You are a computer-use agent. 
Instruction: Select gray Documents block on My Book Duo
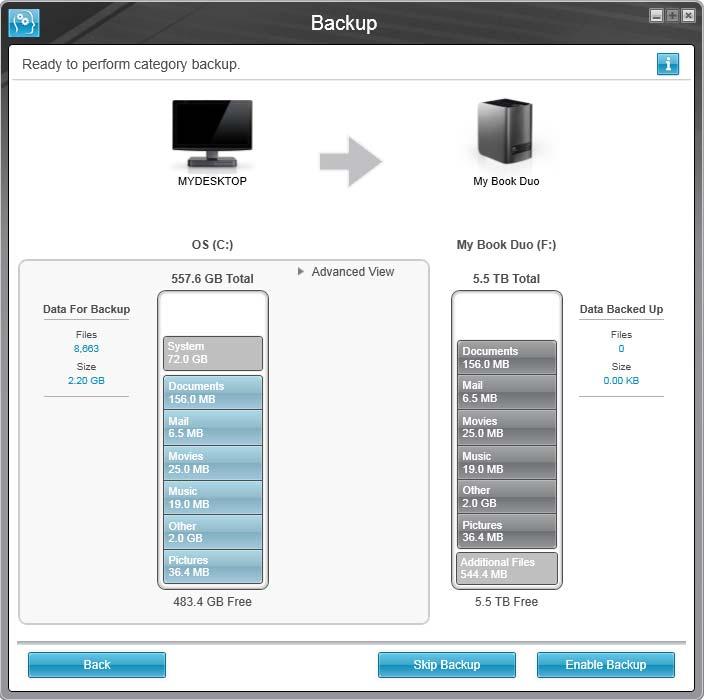click(x=506, y=357)
